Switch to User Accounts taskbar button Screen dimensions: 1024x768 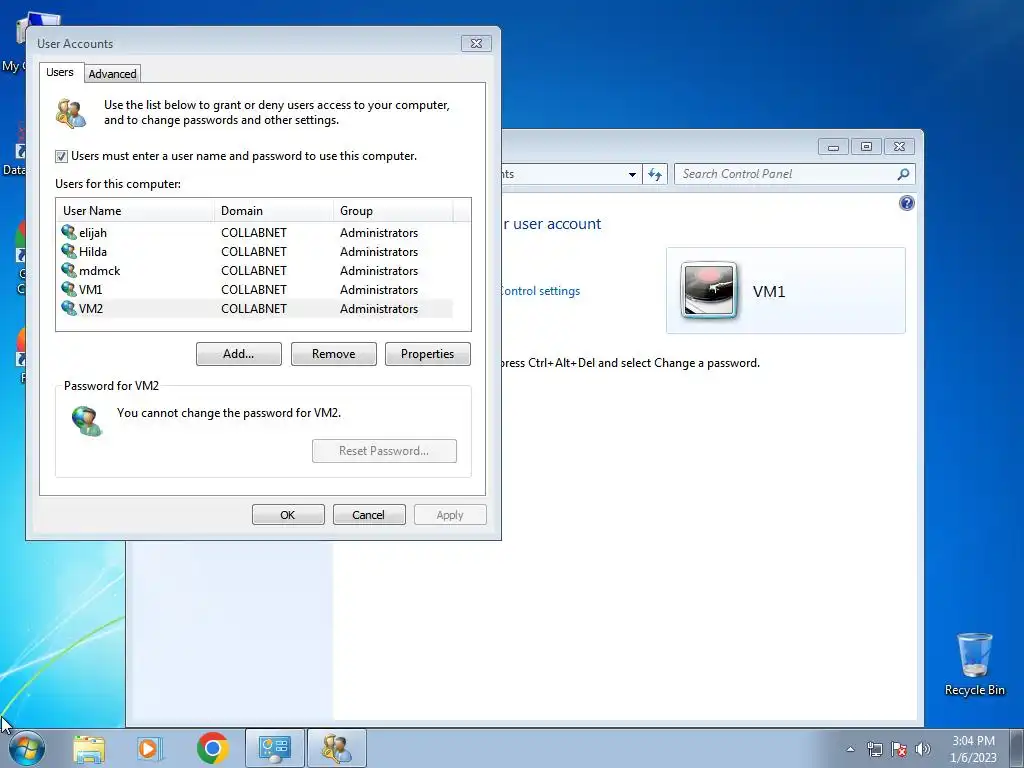(337, 748)
